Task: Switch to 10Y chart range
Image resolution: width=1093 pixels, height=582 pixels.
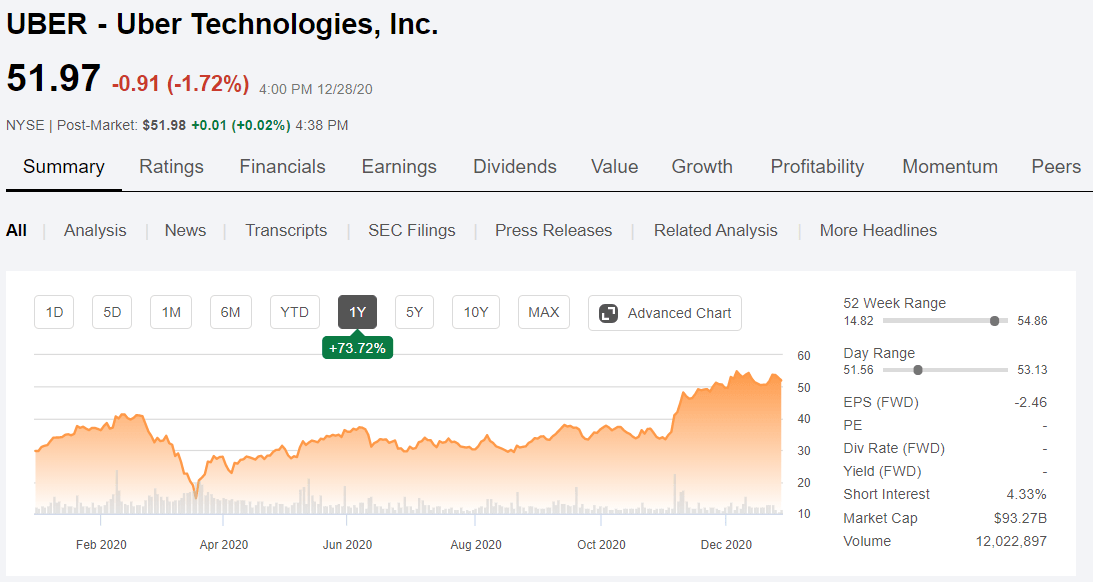Action: tap(476, 312)
